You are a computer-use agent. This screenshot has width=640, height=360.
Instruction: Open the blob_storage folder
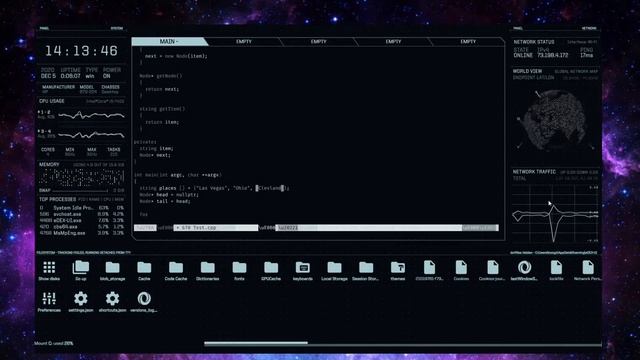pos(112,268)
